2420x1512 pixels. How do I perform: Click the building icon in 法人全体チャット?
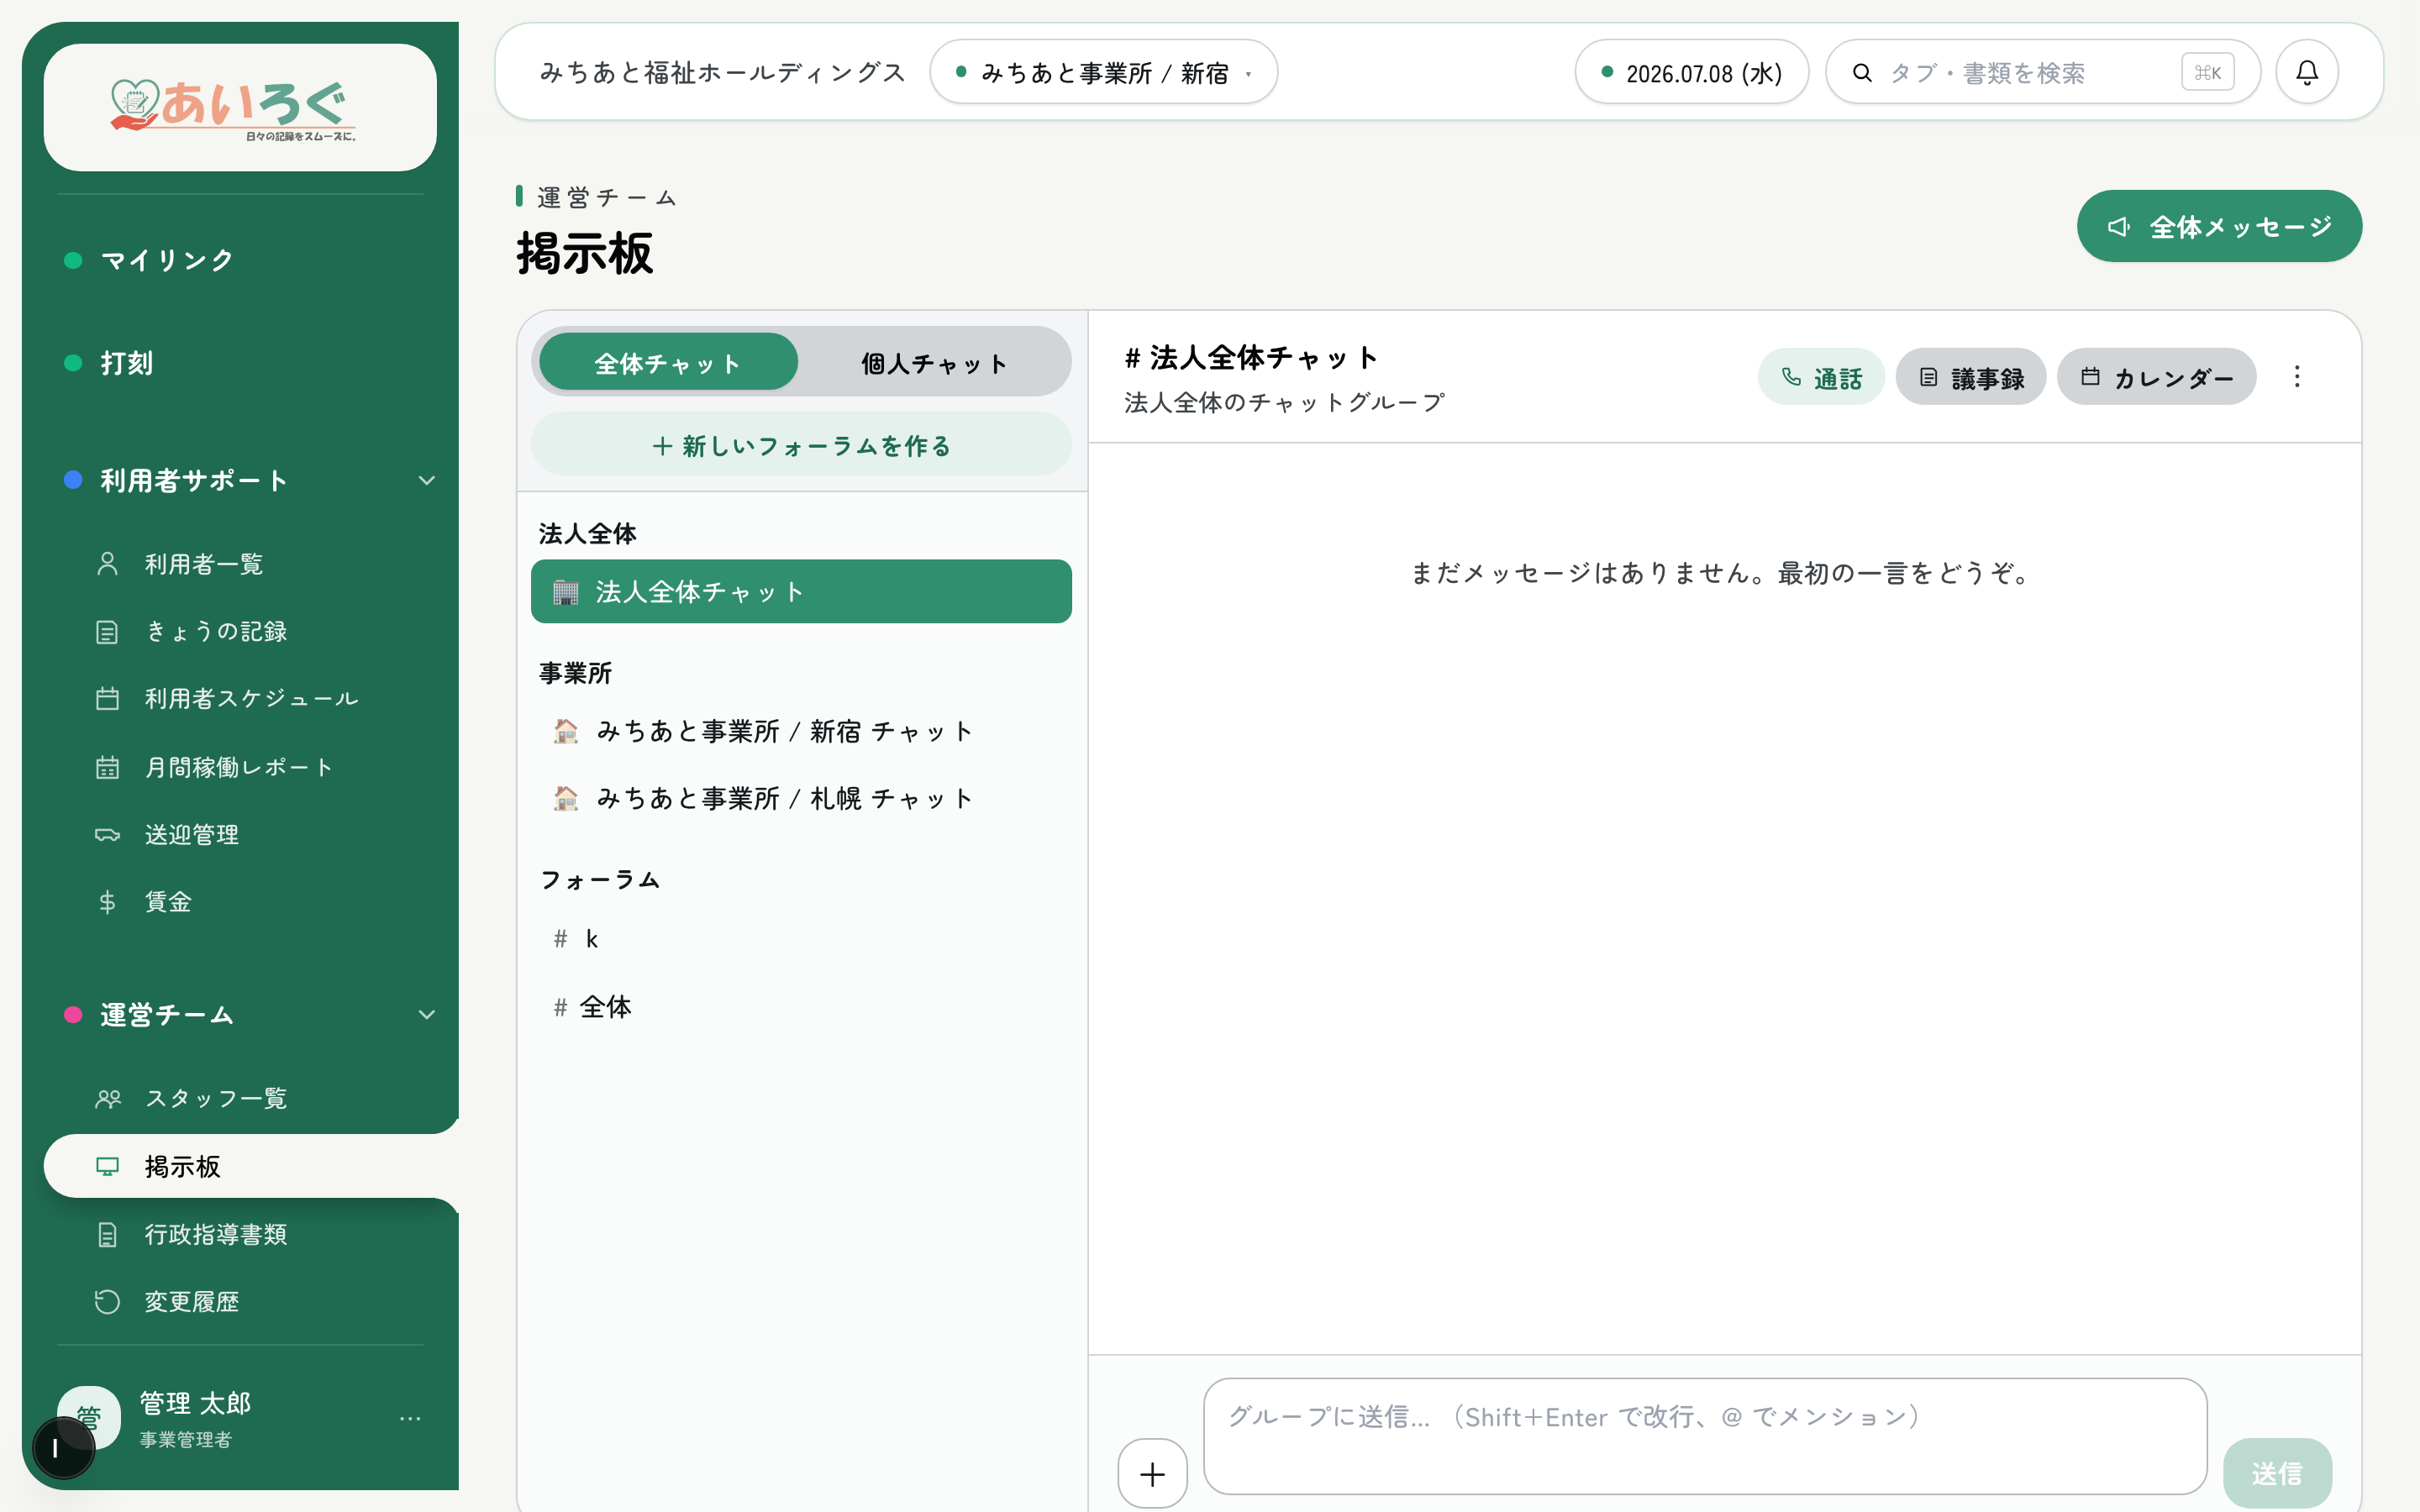[x=566, y=592]
